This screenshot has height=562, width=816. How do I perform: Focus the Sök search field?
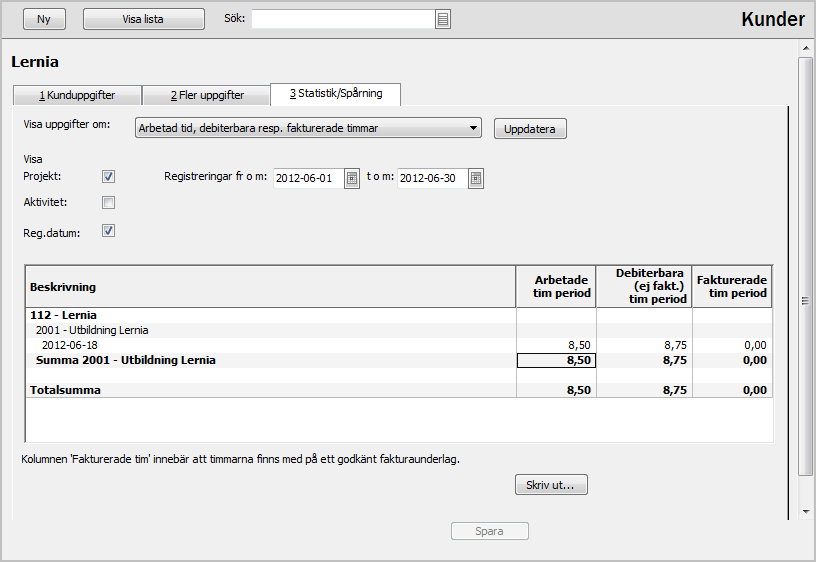click(x=343, y=19)
